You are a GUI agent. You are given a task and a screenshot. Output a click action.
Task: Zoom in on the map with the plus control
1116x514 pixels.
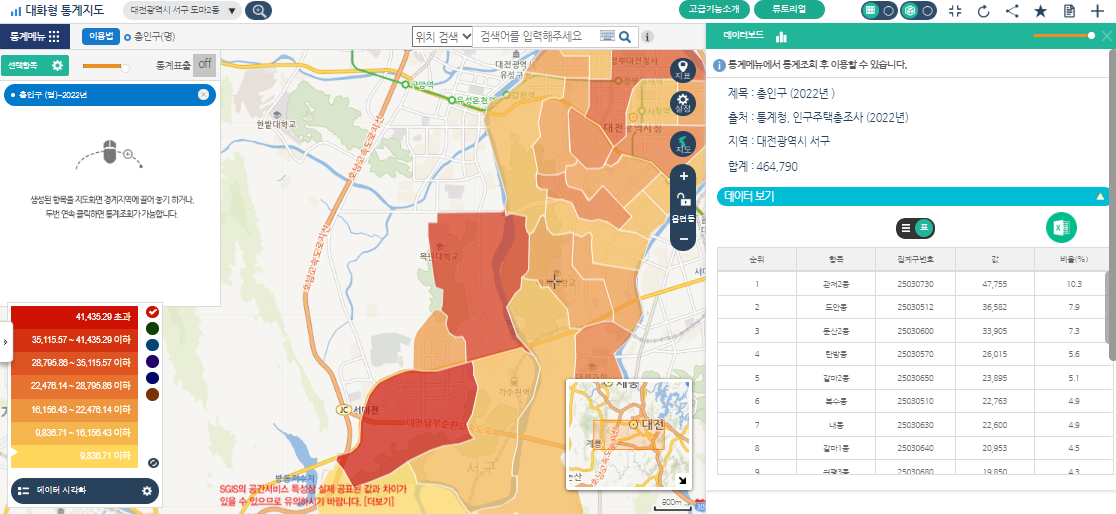(x=684, y=176)
